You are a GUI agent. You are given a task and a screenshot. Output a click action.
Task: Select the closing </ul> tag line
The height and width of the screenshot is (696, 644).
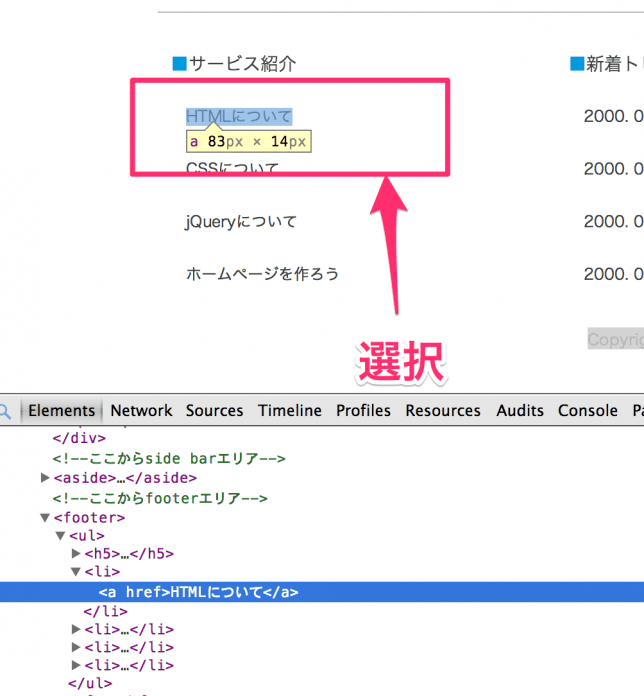pyautogui.click(x=90, y=683)
